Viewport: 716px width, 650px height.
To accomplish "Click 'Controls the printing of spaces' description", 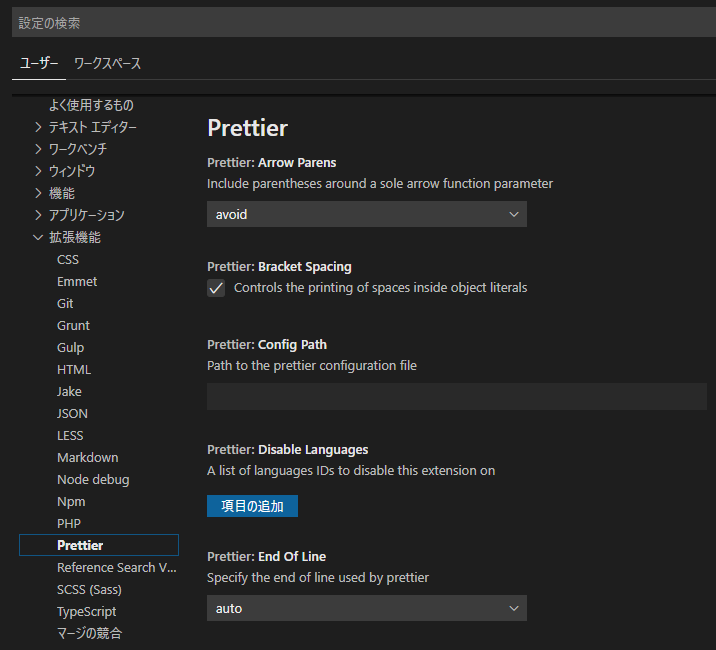I will [x=380, y=288].
